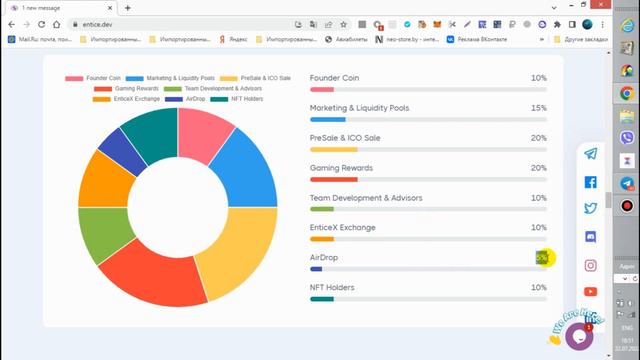Toggle the PreSale & ICO Sale legend swatch
640x360 pixels.
[x=229, y=78]
